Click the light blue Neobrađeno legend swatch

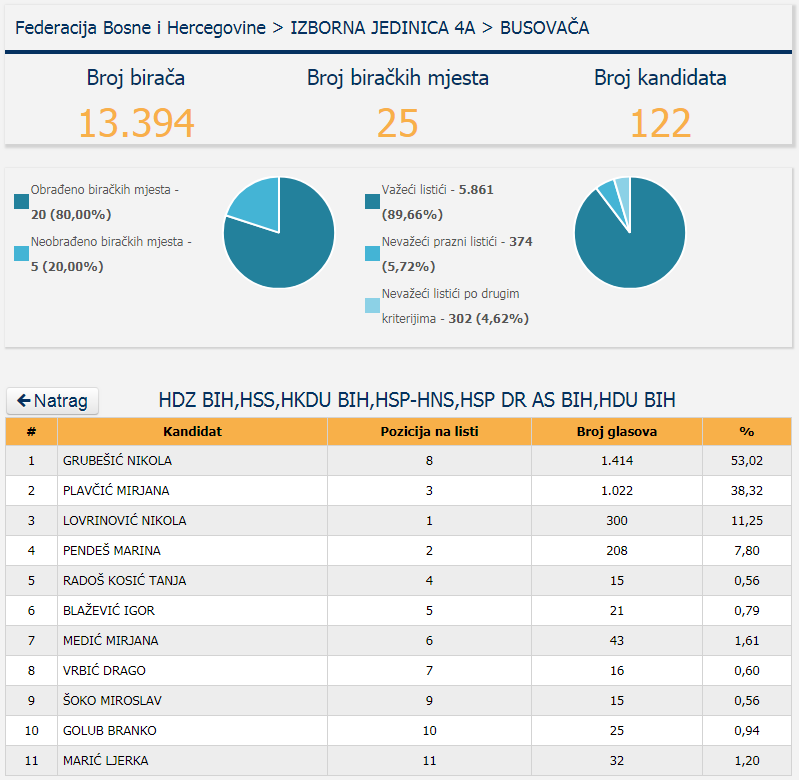pos(22,254)
